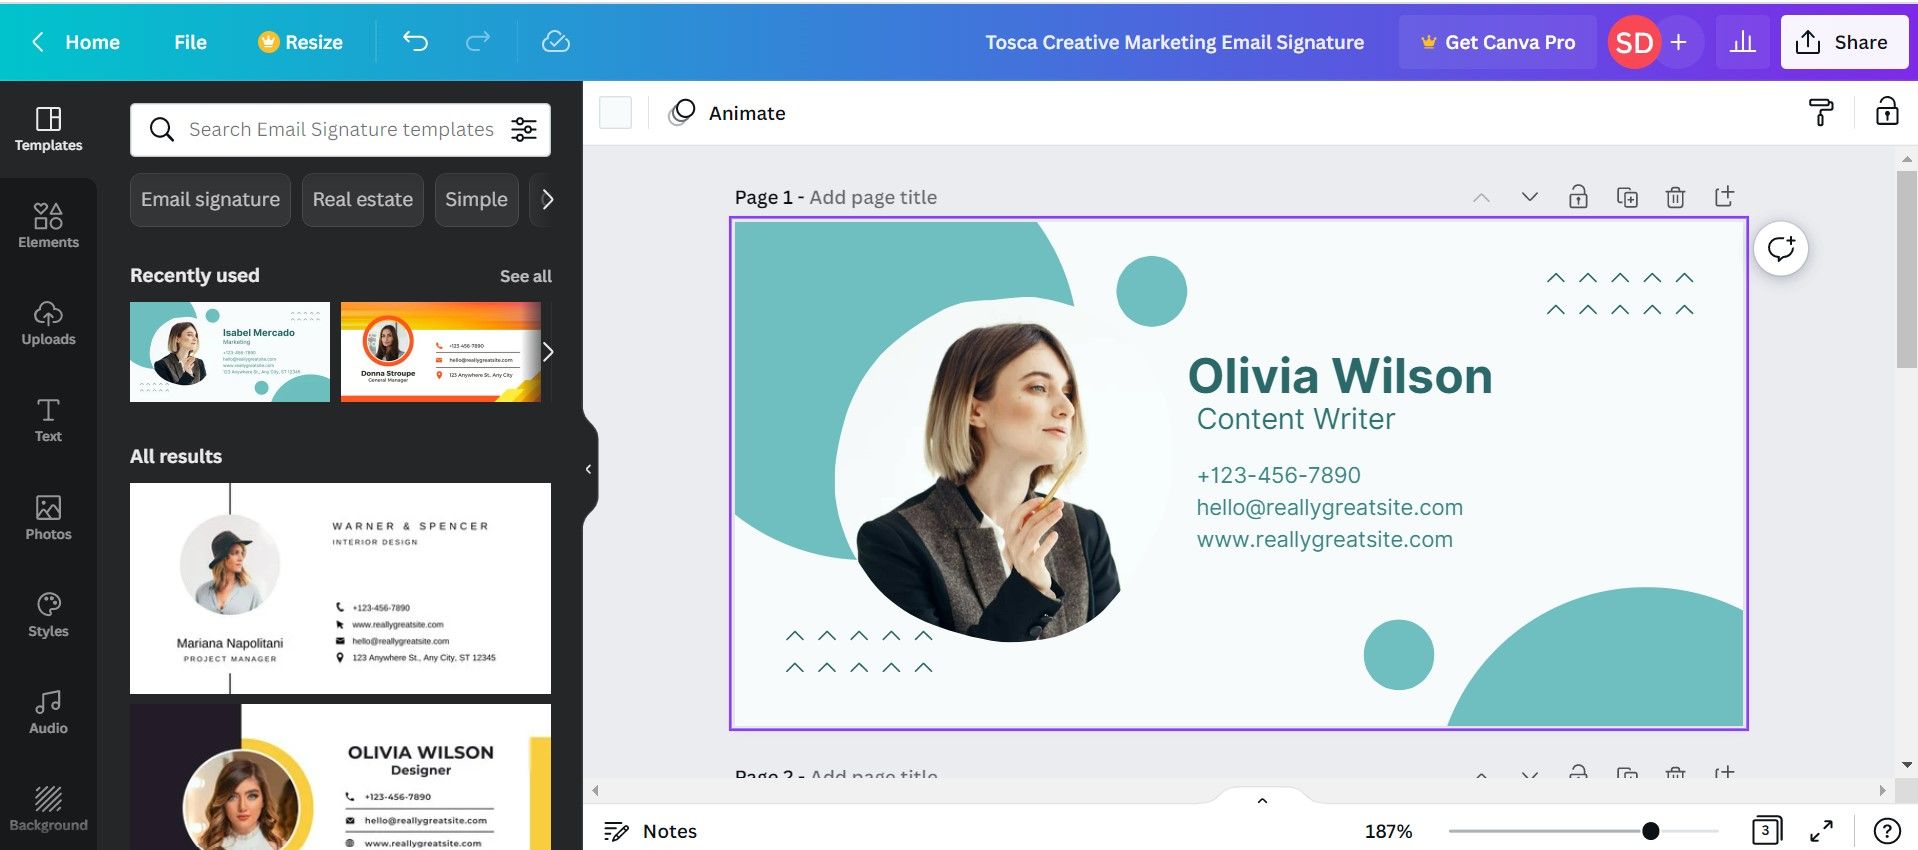Click the Get Canva Pro button
This screenshot has height=850, width=1918.
point(1497,42)
